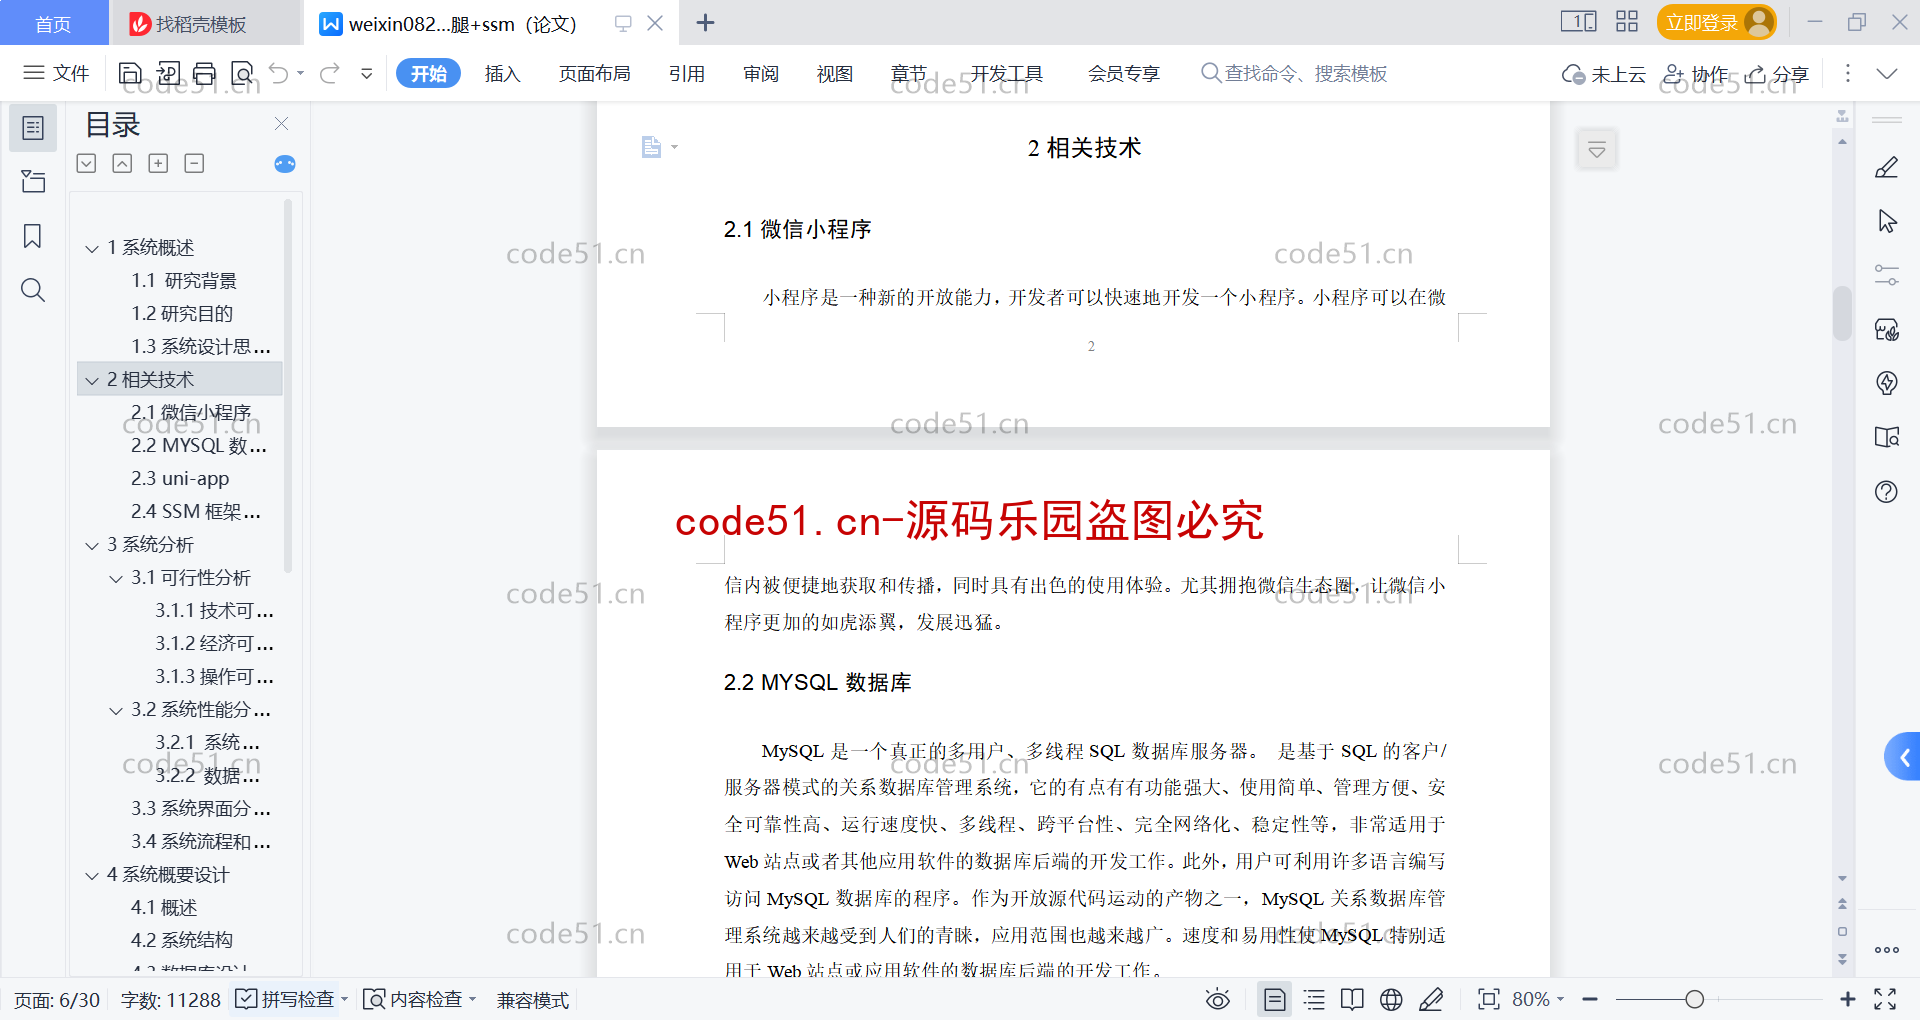Image resolution: width=1920 pixels, height=1020 pixels.
Task: Switch to page layout view icon
Action: tap(1275, 999)
